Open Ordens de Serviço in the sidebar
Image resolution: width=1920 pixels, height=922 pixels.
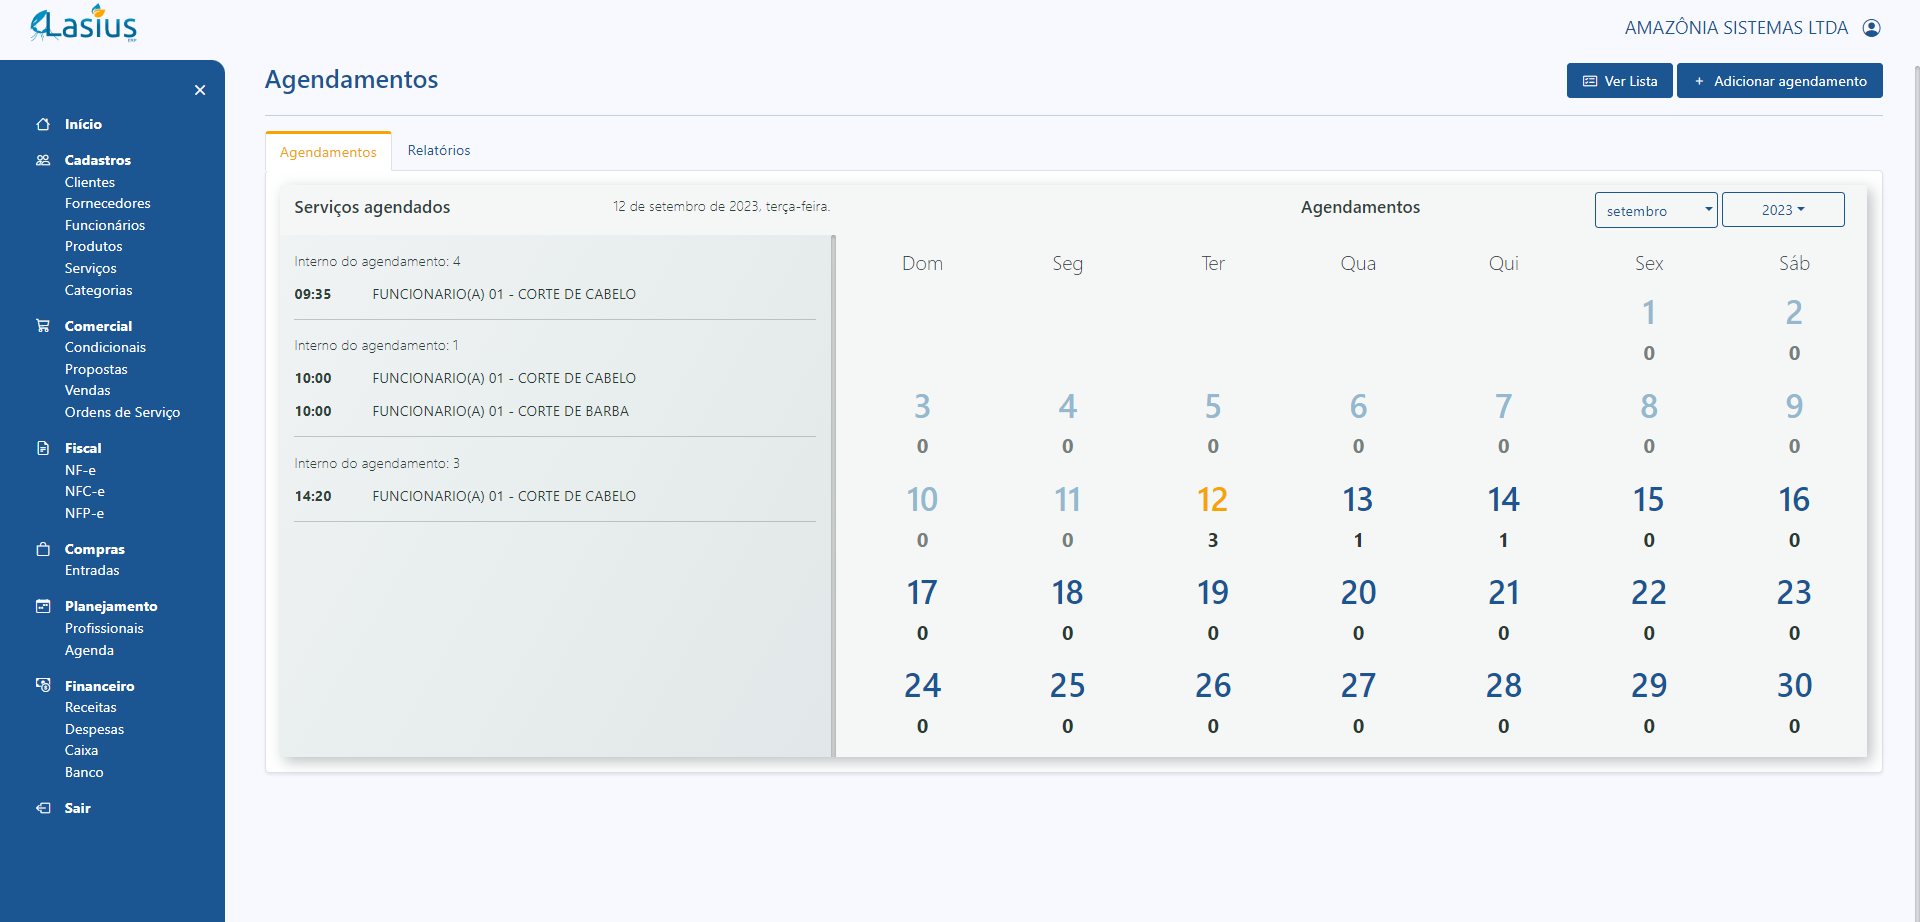coord(122,412)
